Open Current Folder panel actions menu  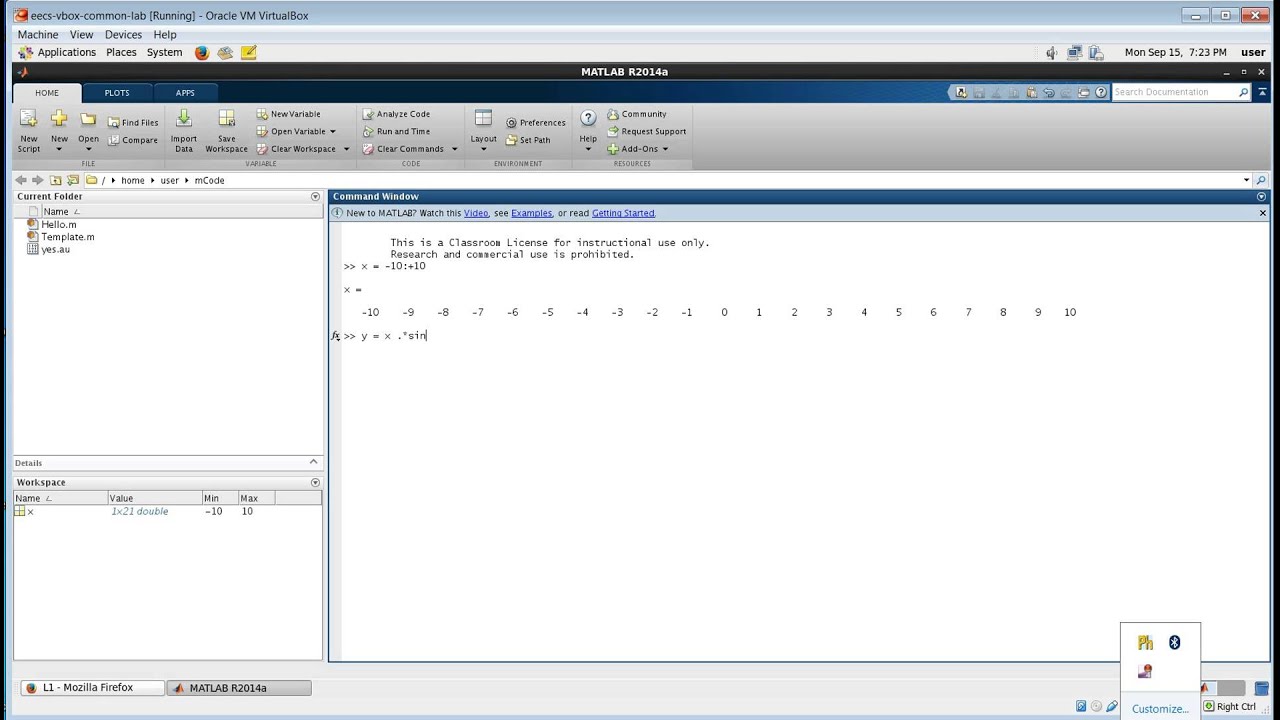(315, 197)
